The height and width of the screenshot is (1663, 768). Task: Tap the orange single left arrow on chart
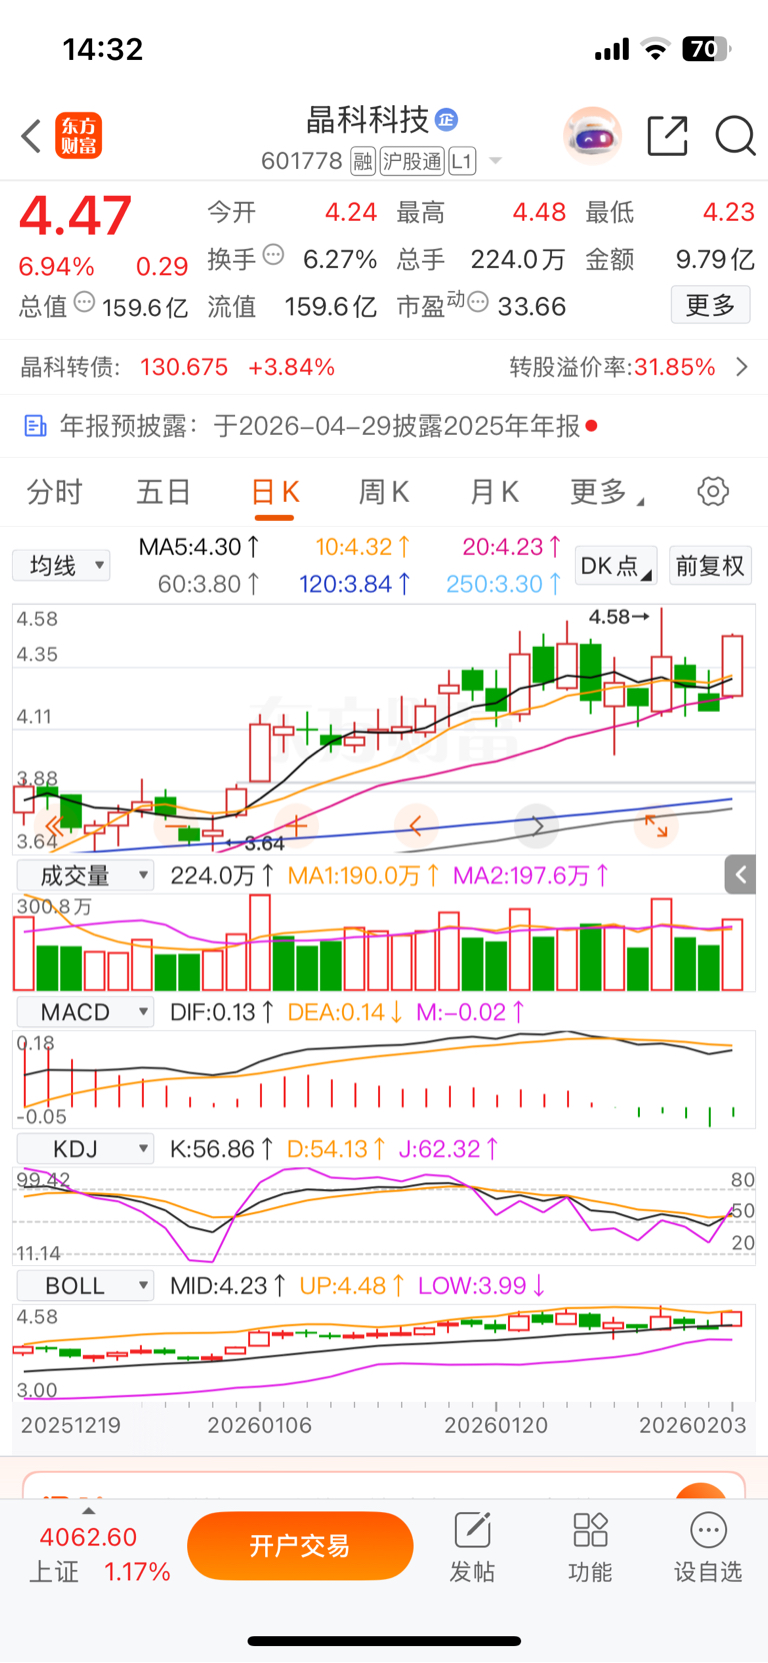416,826
